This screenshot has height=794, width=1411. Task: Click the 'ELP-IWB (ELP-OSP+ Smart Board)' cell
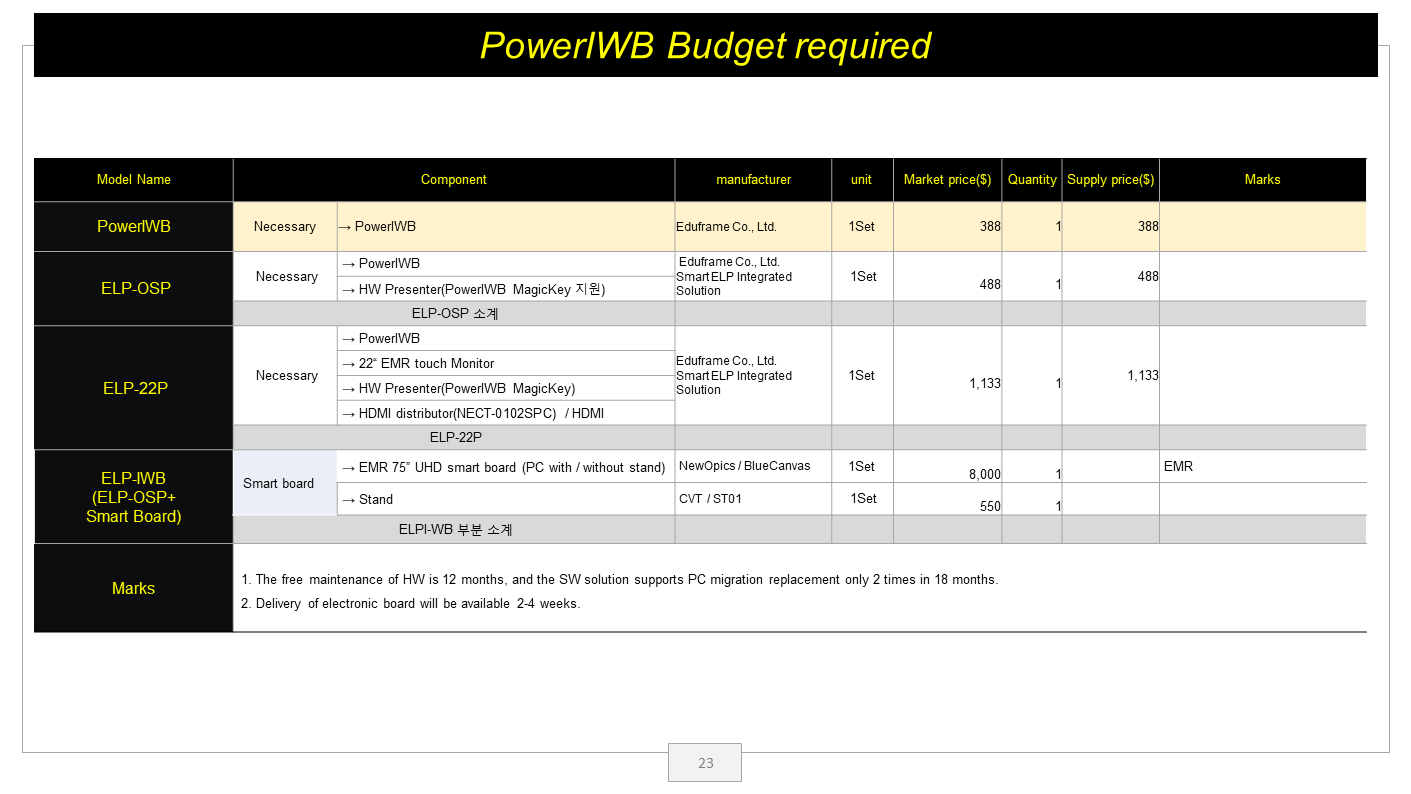coord(133,497)
